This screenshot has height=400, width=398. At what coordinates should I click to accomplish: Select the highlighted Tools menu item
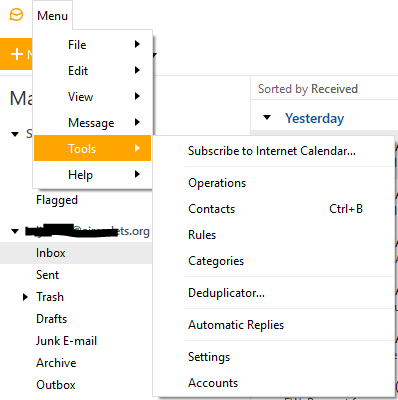coord(92,148)
